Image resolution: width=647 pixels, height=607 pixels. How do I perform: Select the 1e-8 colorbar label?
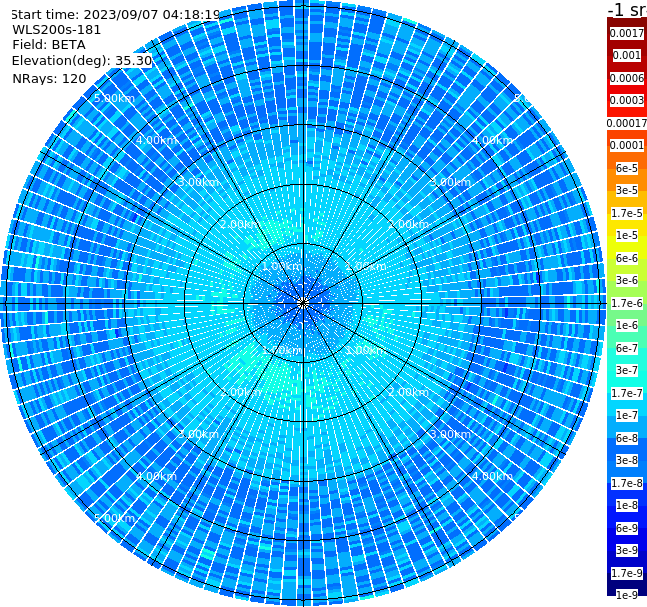click(x=627, y=505)
